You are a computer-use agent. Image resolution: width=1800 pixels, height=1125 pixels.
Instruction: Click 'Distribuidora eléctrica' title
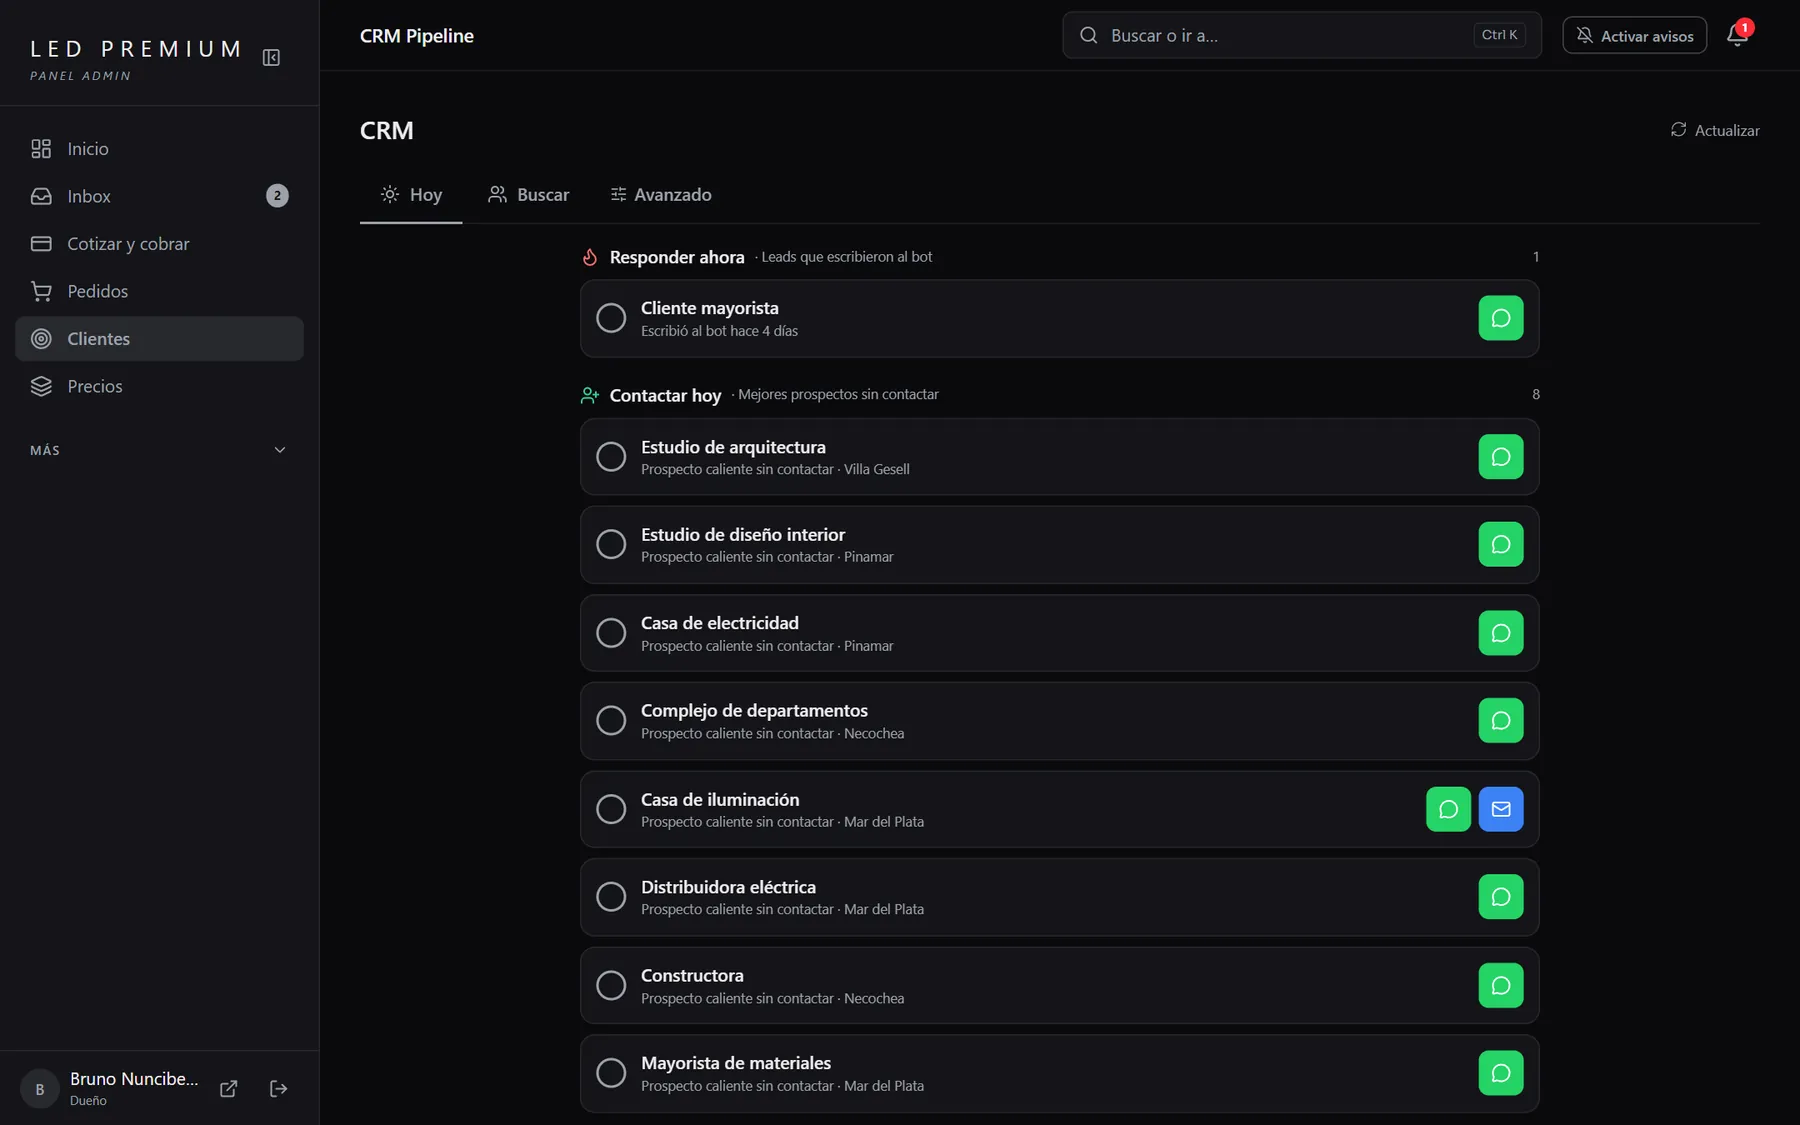point(728,887)
